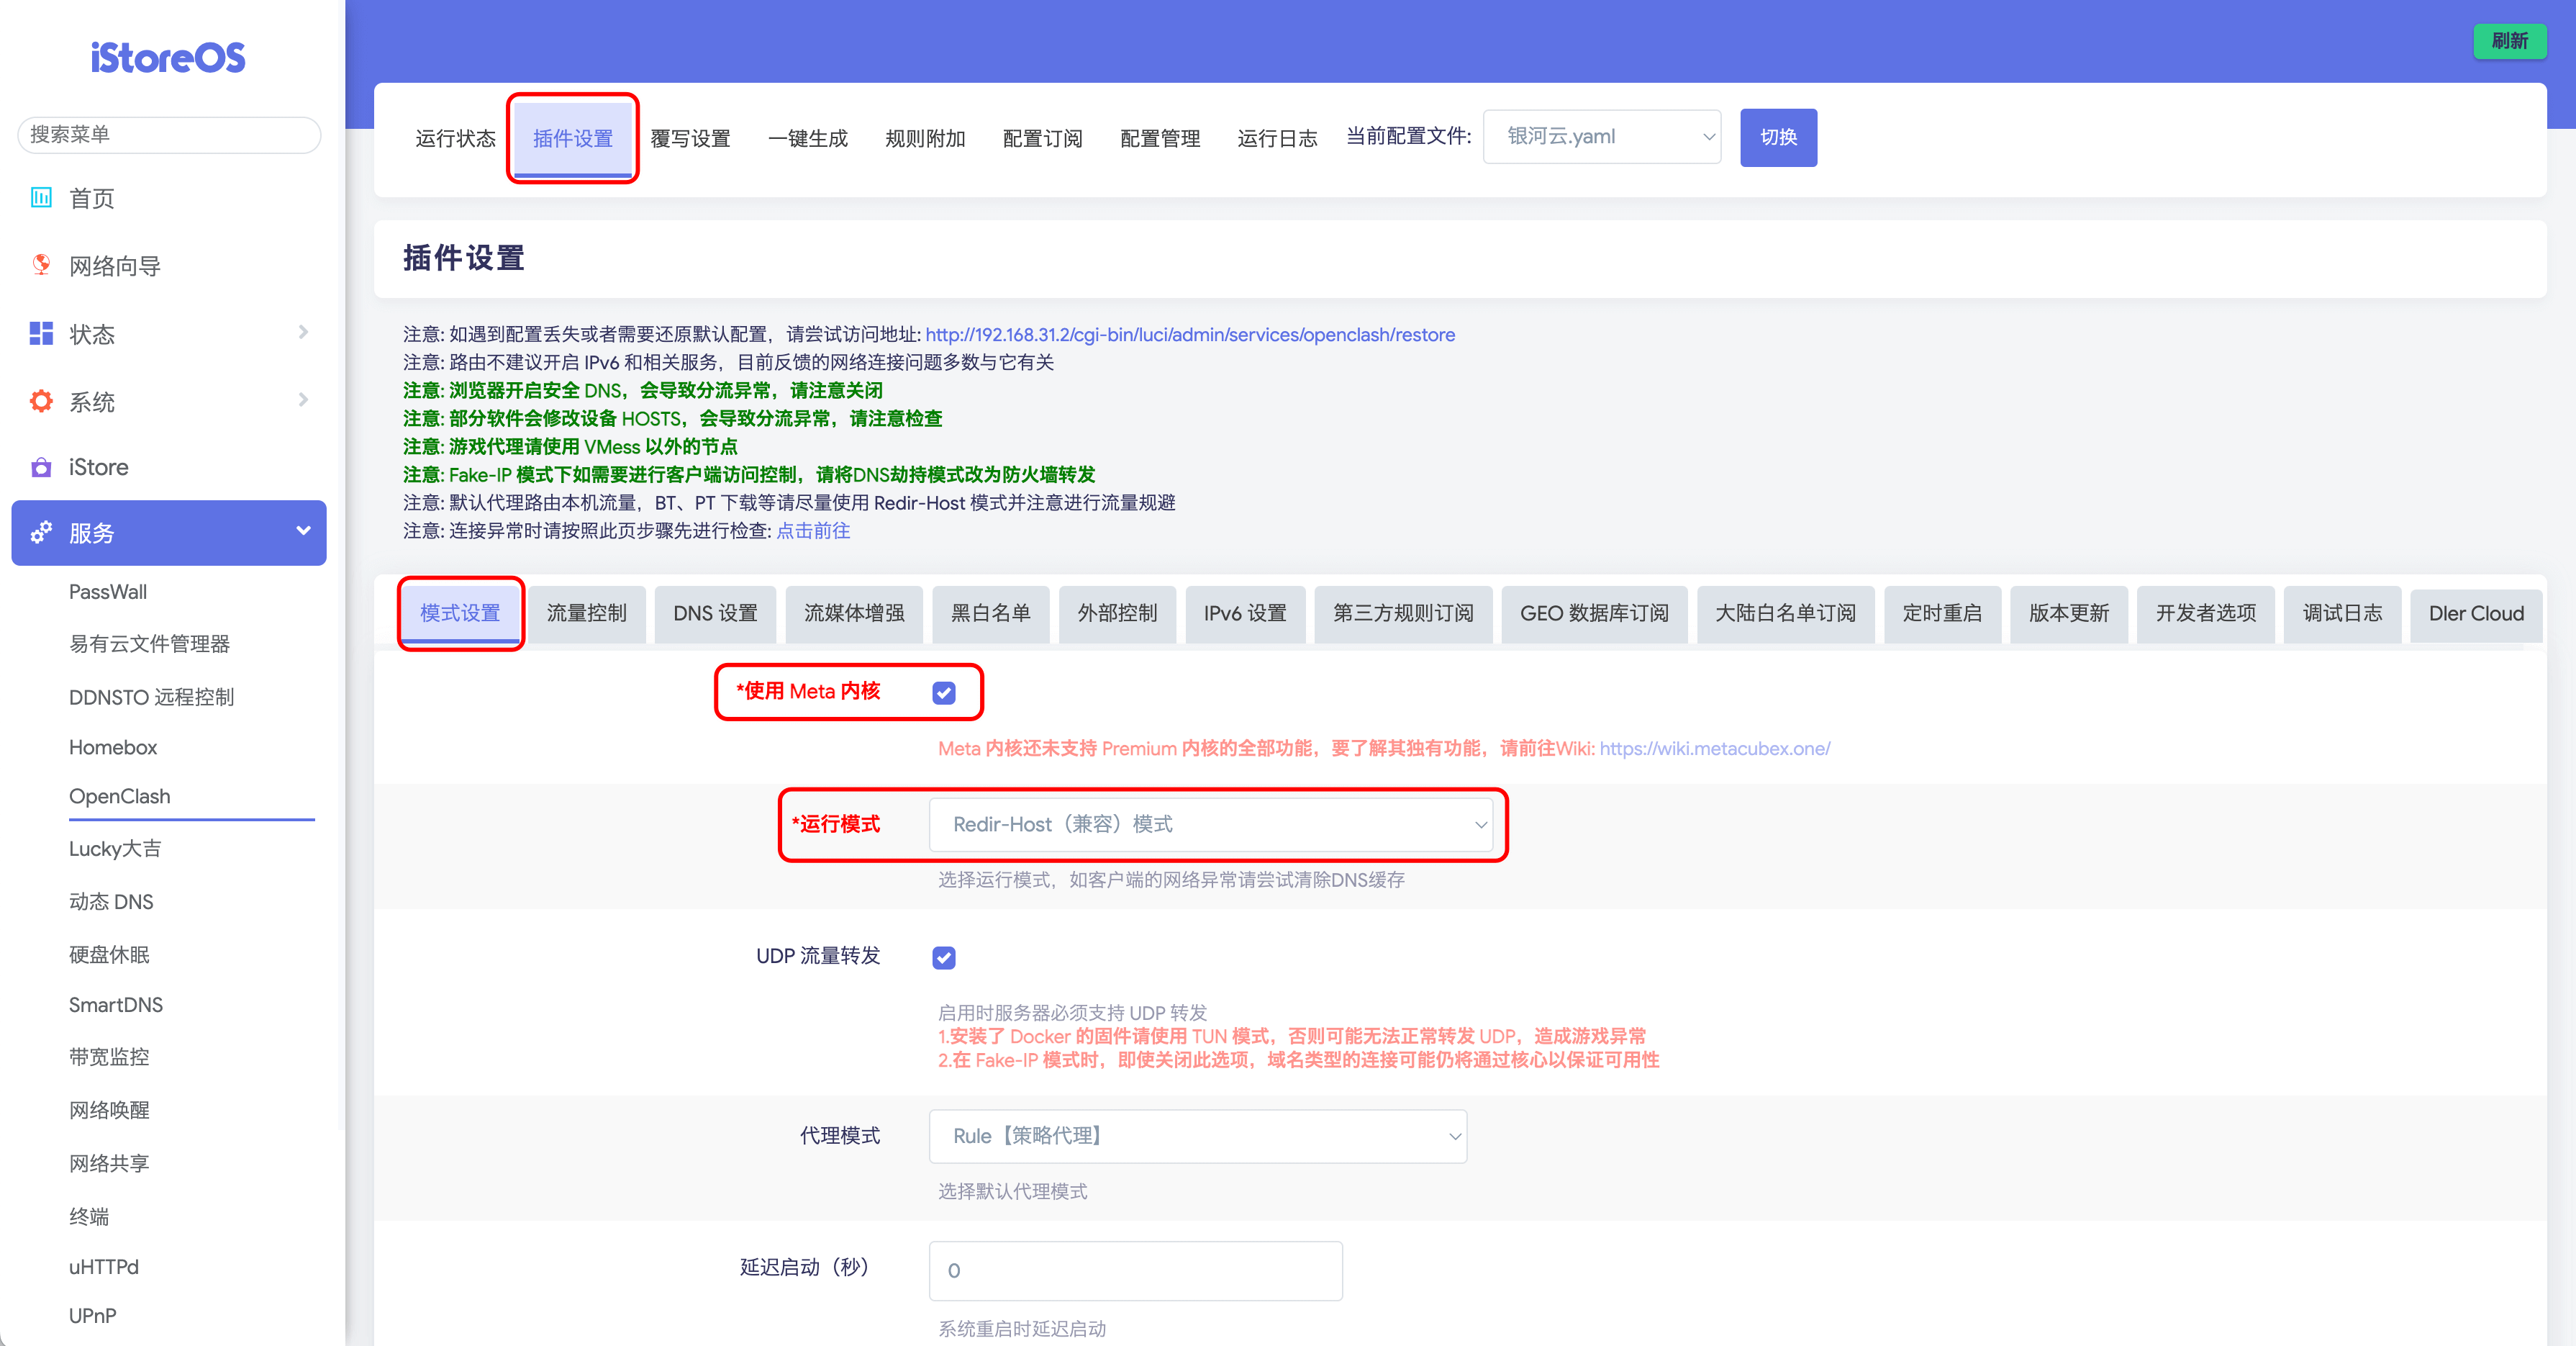This screenshot has width=2576, height=1346.
Task: Switch to the 覆写设置 tab
Action: pyautogui.click(x=690, y=138)
